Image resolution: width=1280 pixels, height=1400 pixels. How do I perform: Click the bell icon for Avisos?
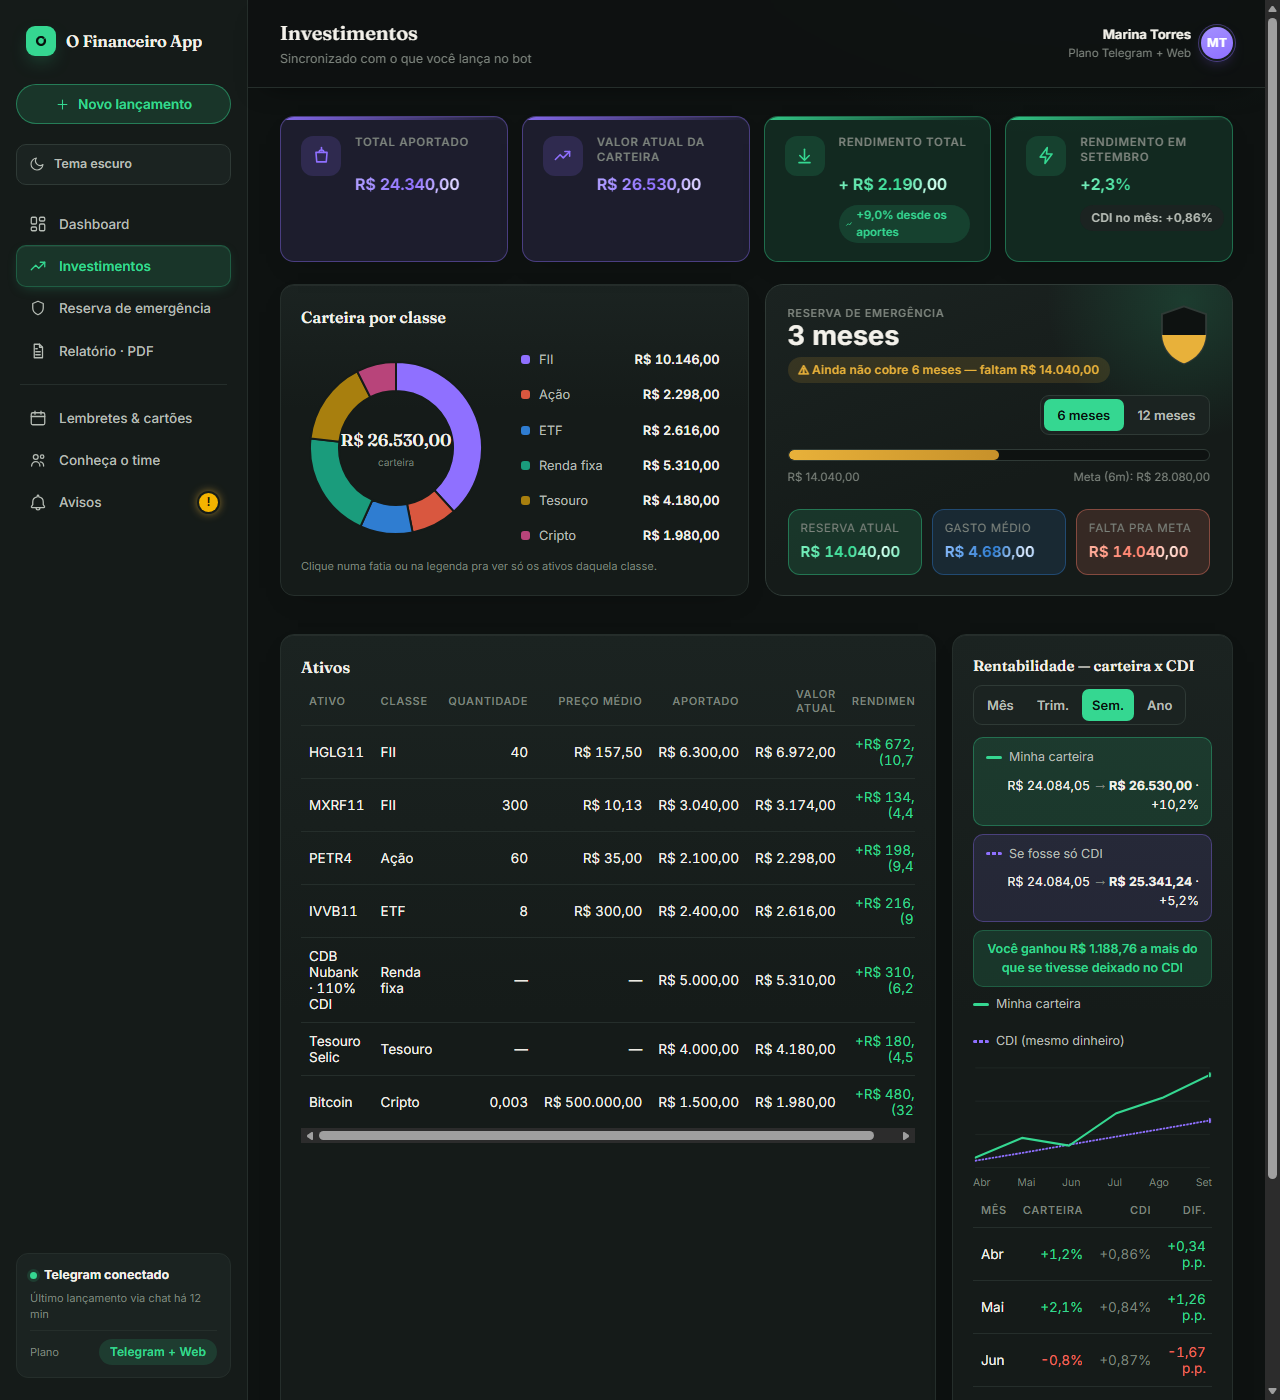(x=38, y=502)
